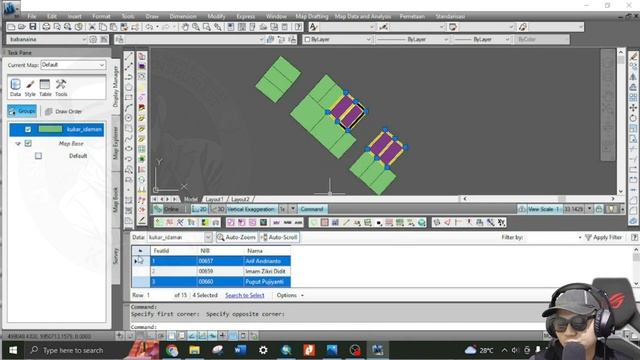Toggle the Online status button
Image resolution: width=640 pixels, height=360 pixels.
[x=167, y=209]
